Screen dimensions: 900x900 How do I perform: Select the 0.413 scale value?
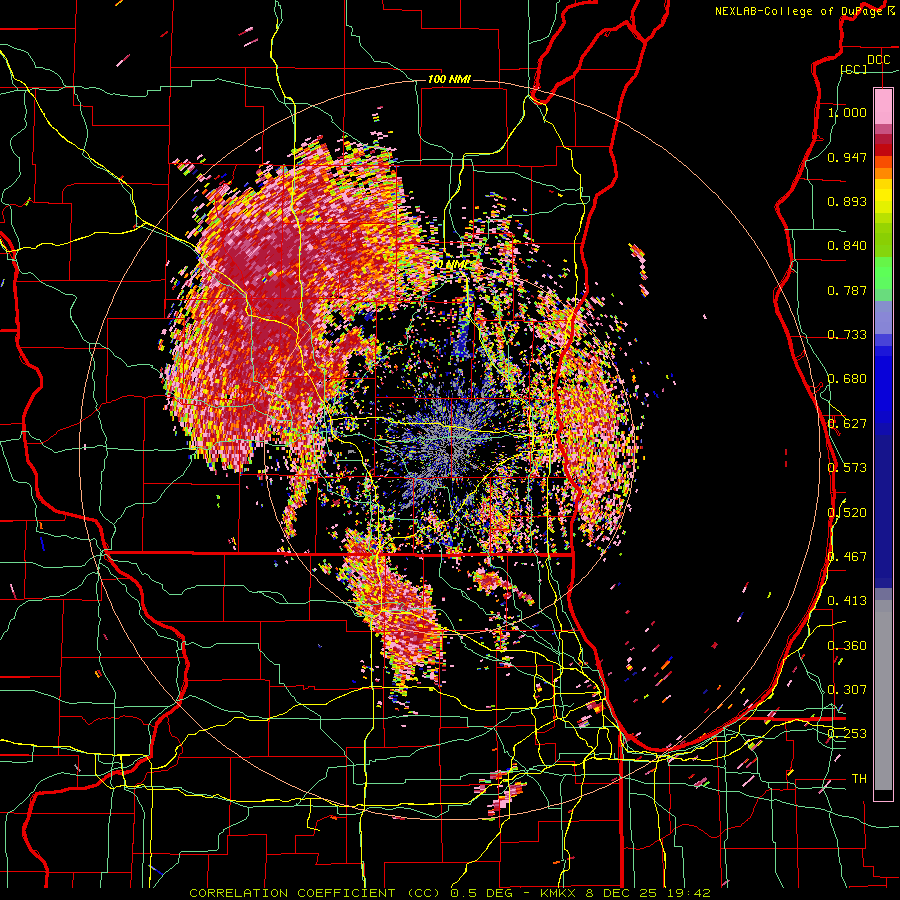pyautogui.click(x=847, y=601)
